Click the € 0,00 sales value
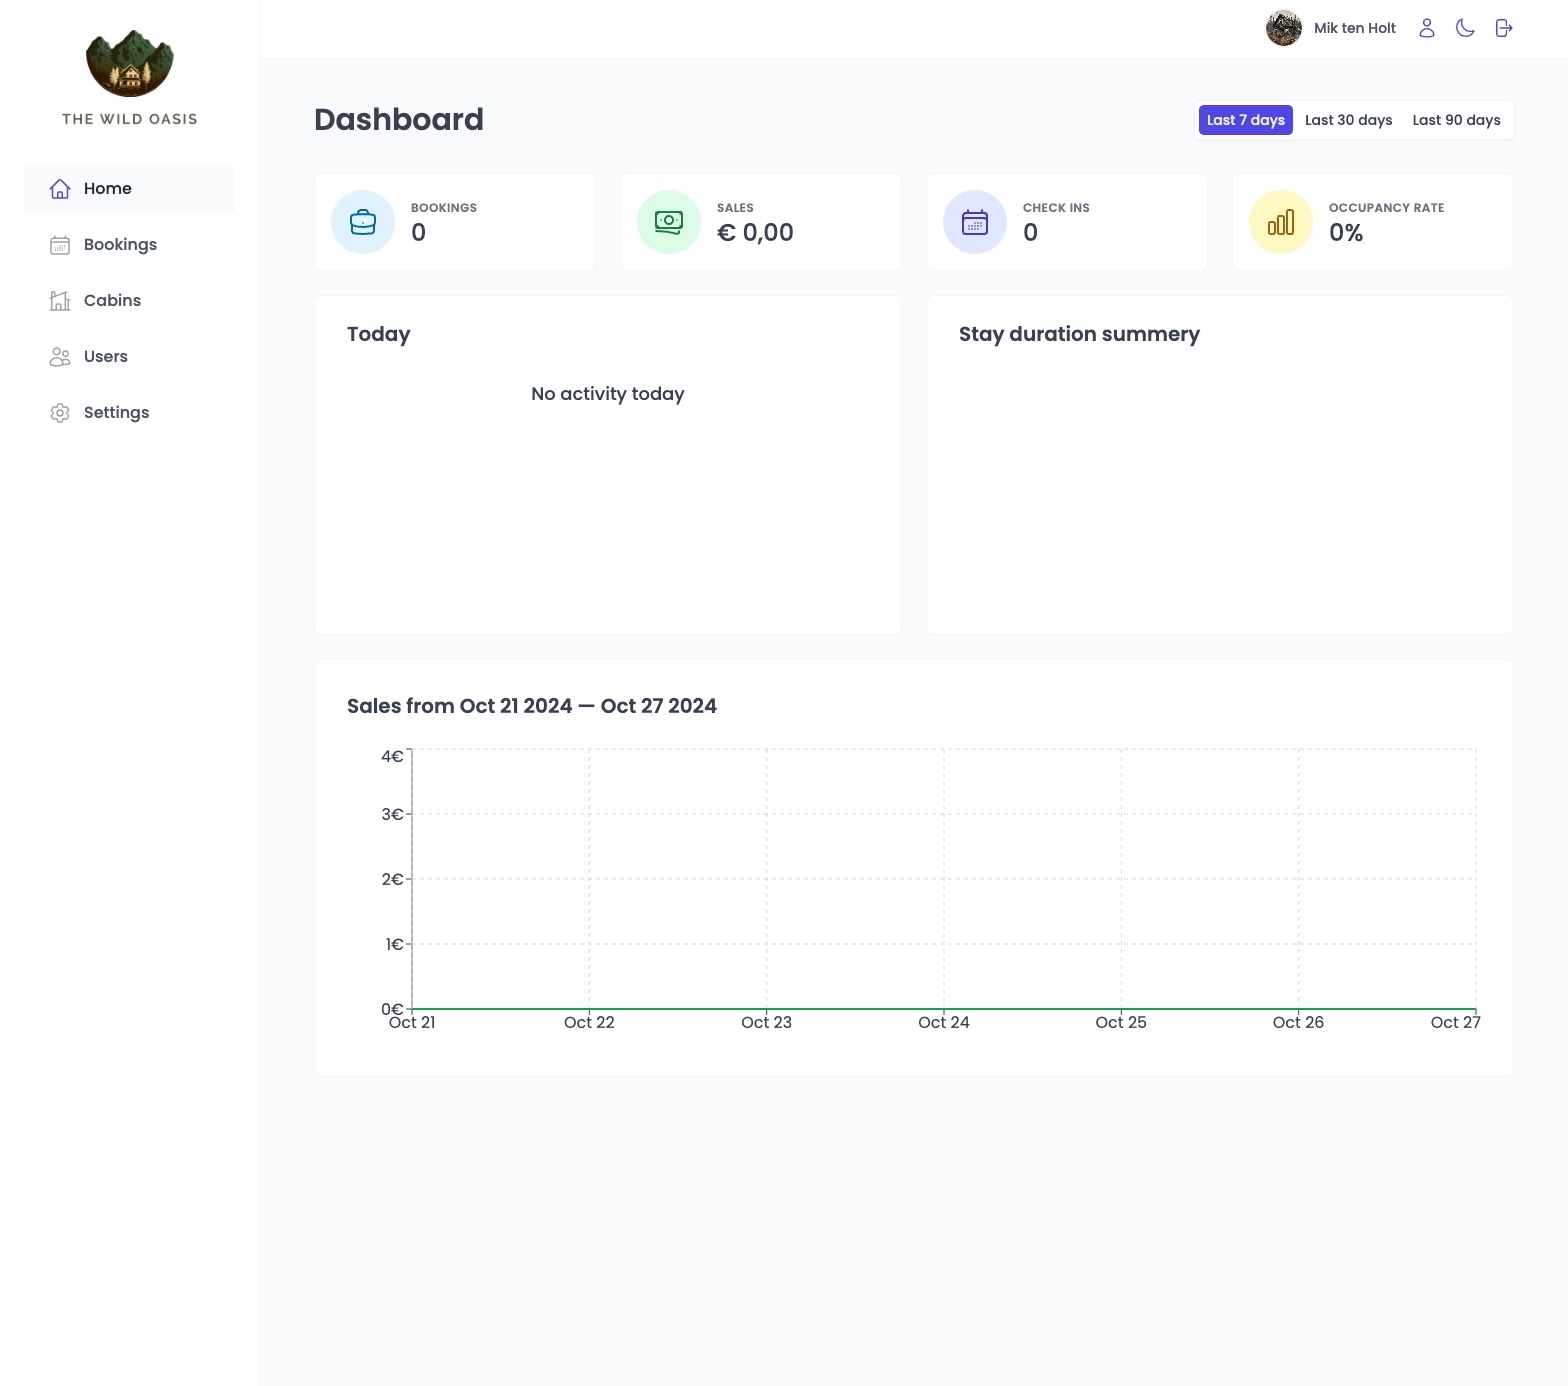Image resolution: width=1568 pixels, height=1386 pixels. 755,233
